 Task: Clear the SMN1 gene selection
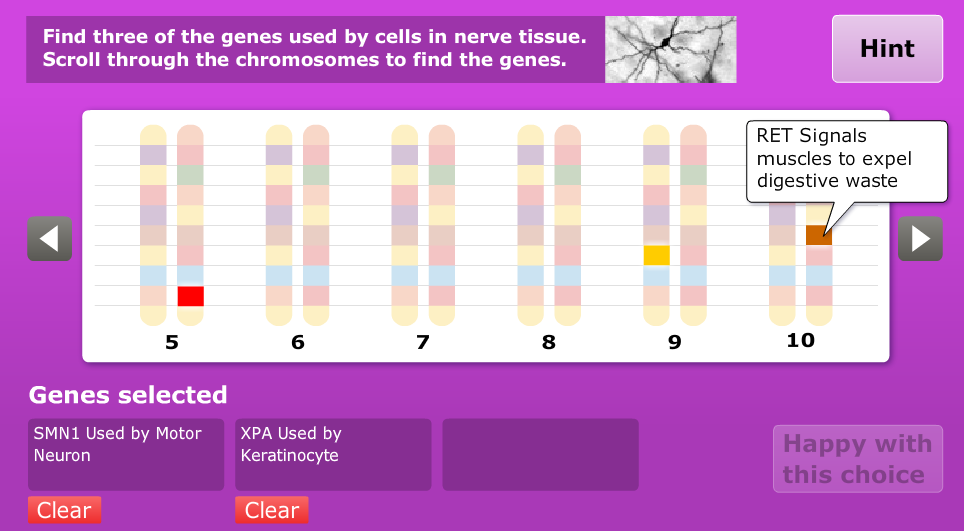click(64, 510)
